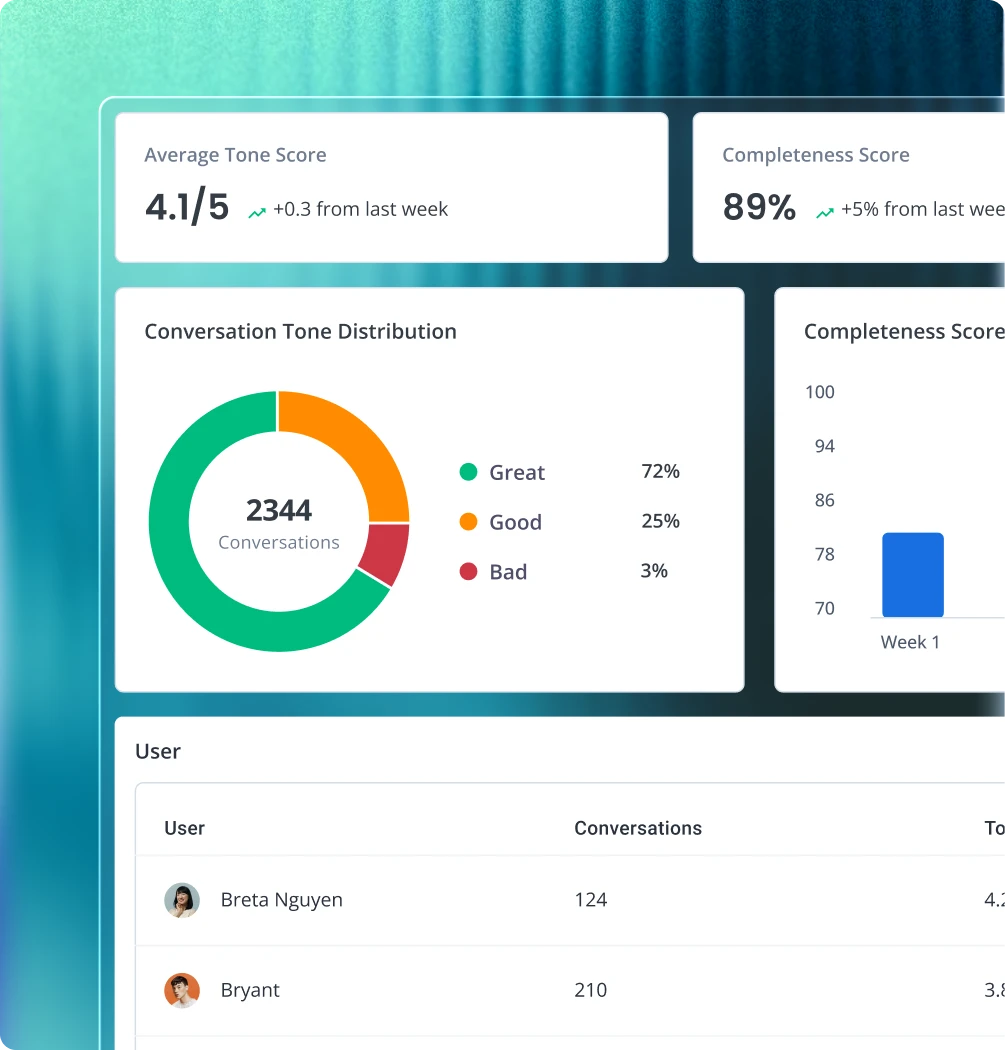This screenshot has height=1050, width=1005.
Task: Select the Great 72% legend entry
Action: (x=570, y=472)
